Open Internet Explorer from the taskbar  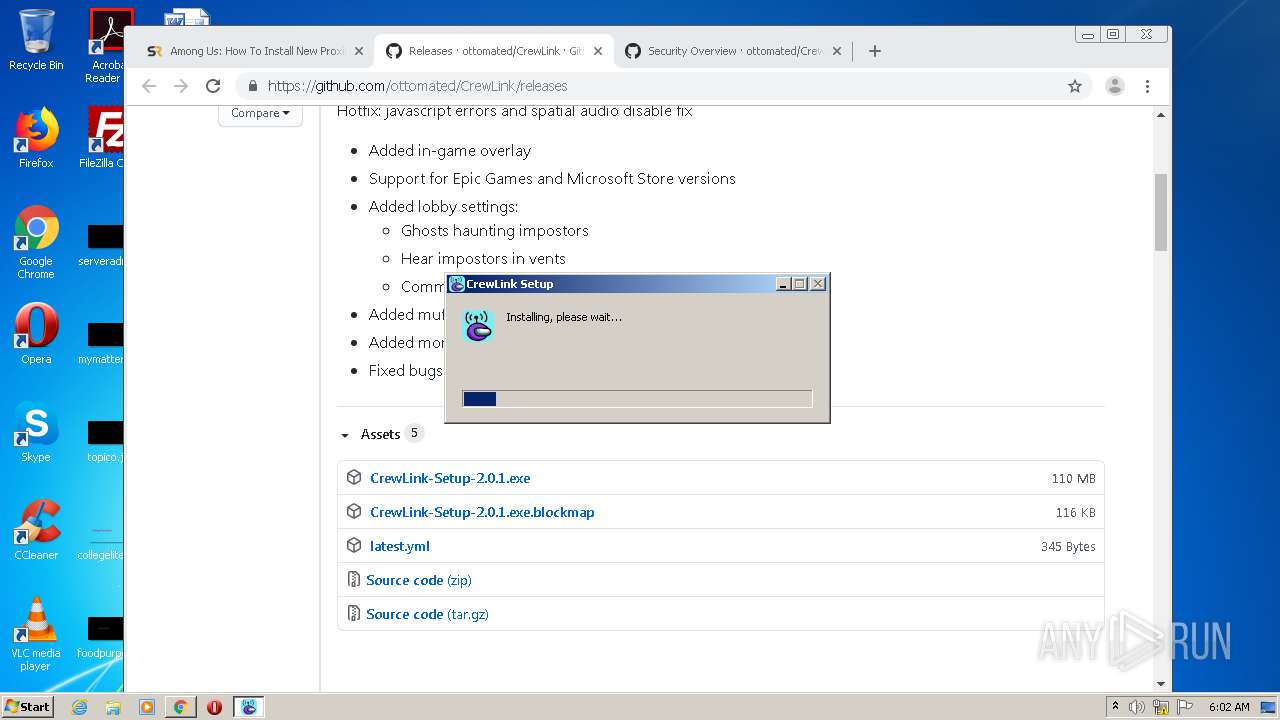click(x=80, y=707)
